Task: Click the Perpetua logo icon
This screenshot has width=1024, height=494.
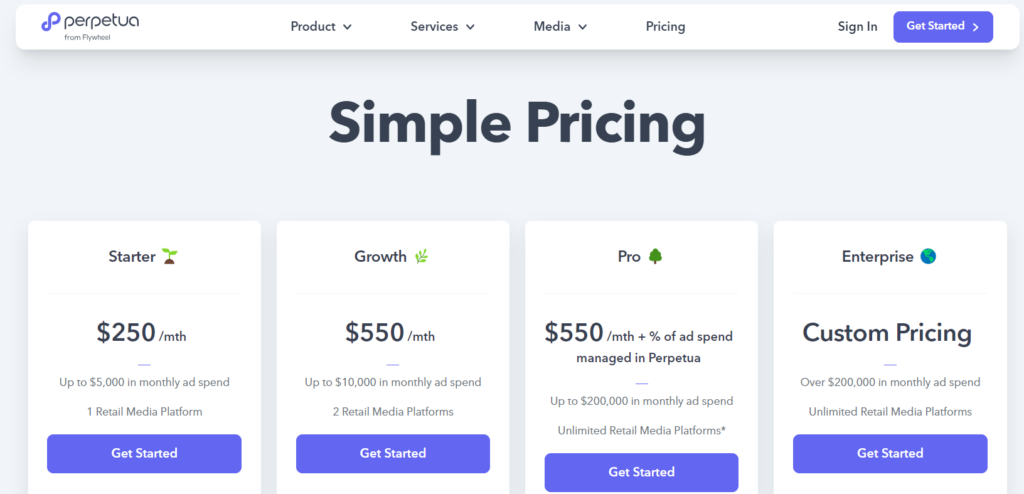Action: [50, 22]
